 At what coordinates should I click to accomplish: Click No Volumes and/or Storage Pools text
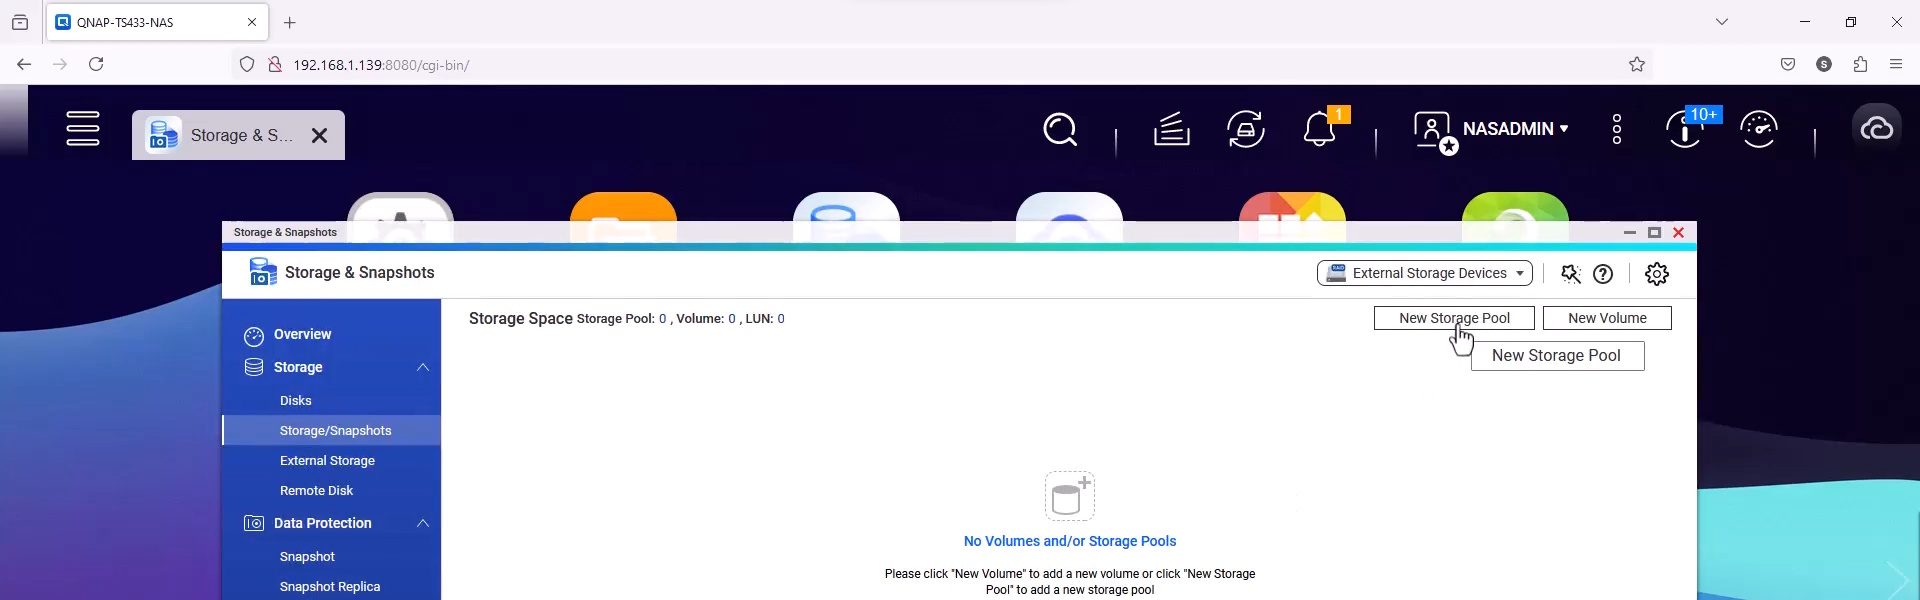(1070, 541)
